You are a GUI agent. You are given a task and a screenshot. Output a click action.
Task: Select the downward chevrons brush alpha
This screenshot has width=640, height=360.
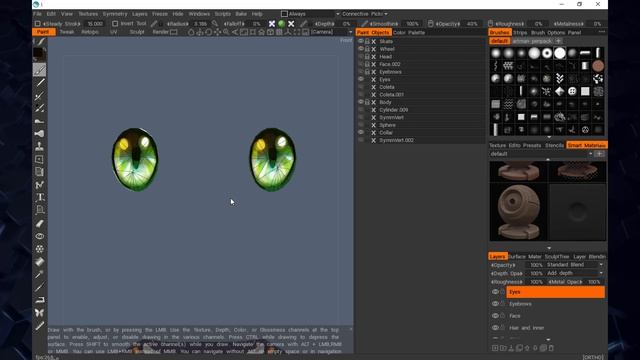pos(560,78)
